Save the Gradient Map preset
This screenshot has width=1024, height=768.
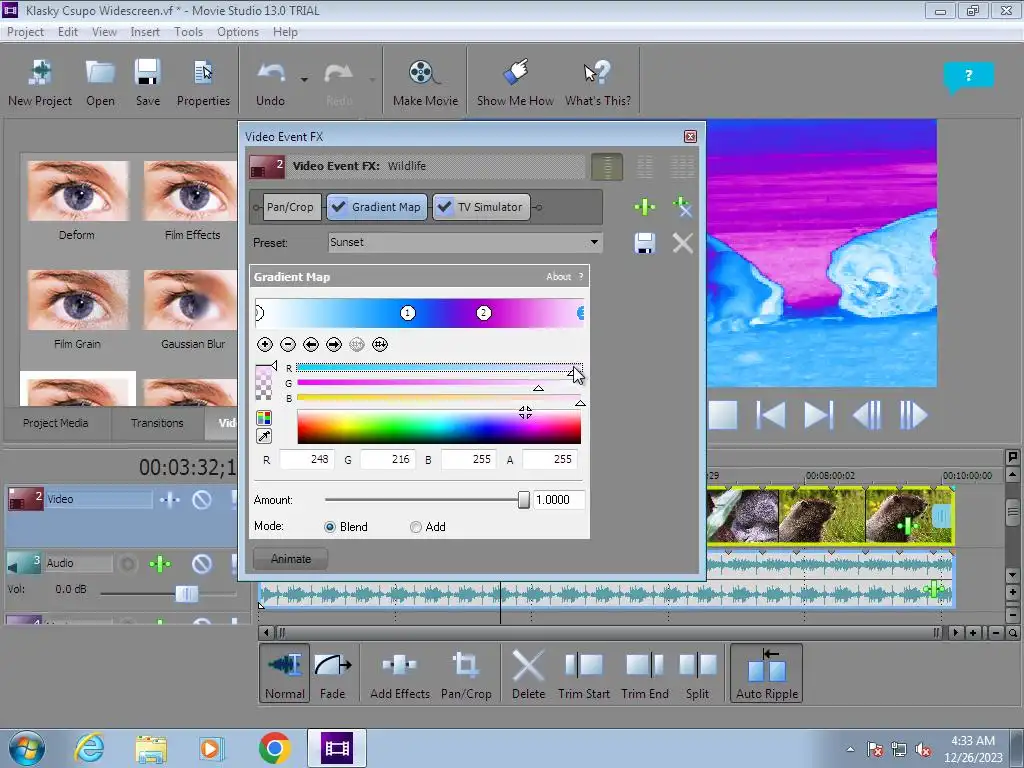645,243
